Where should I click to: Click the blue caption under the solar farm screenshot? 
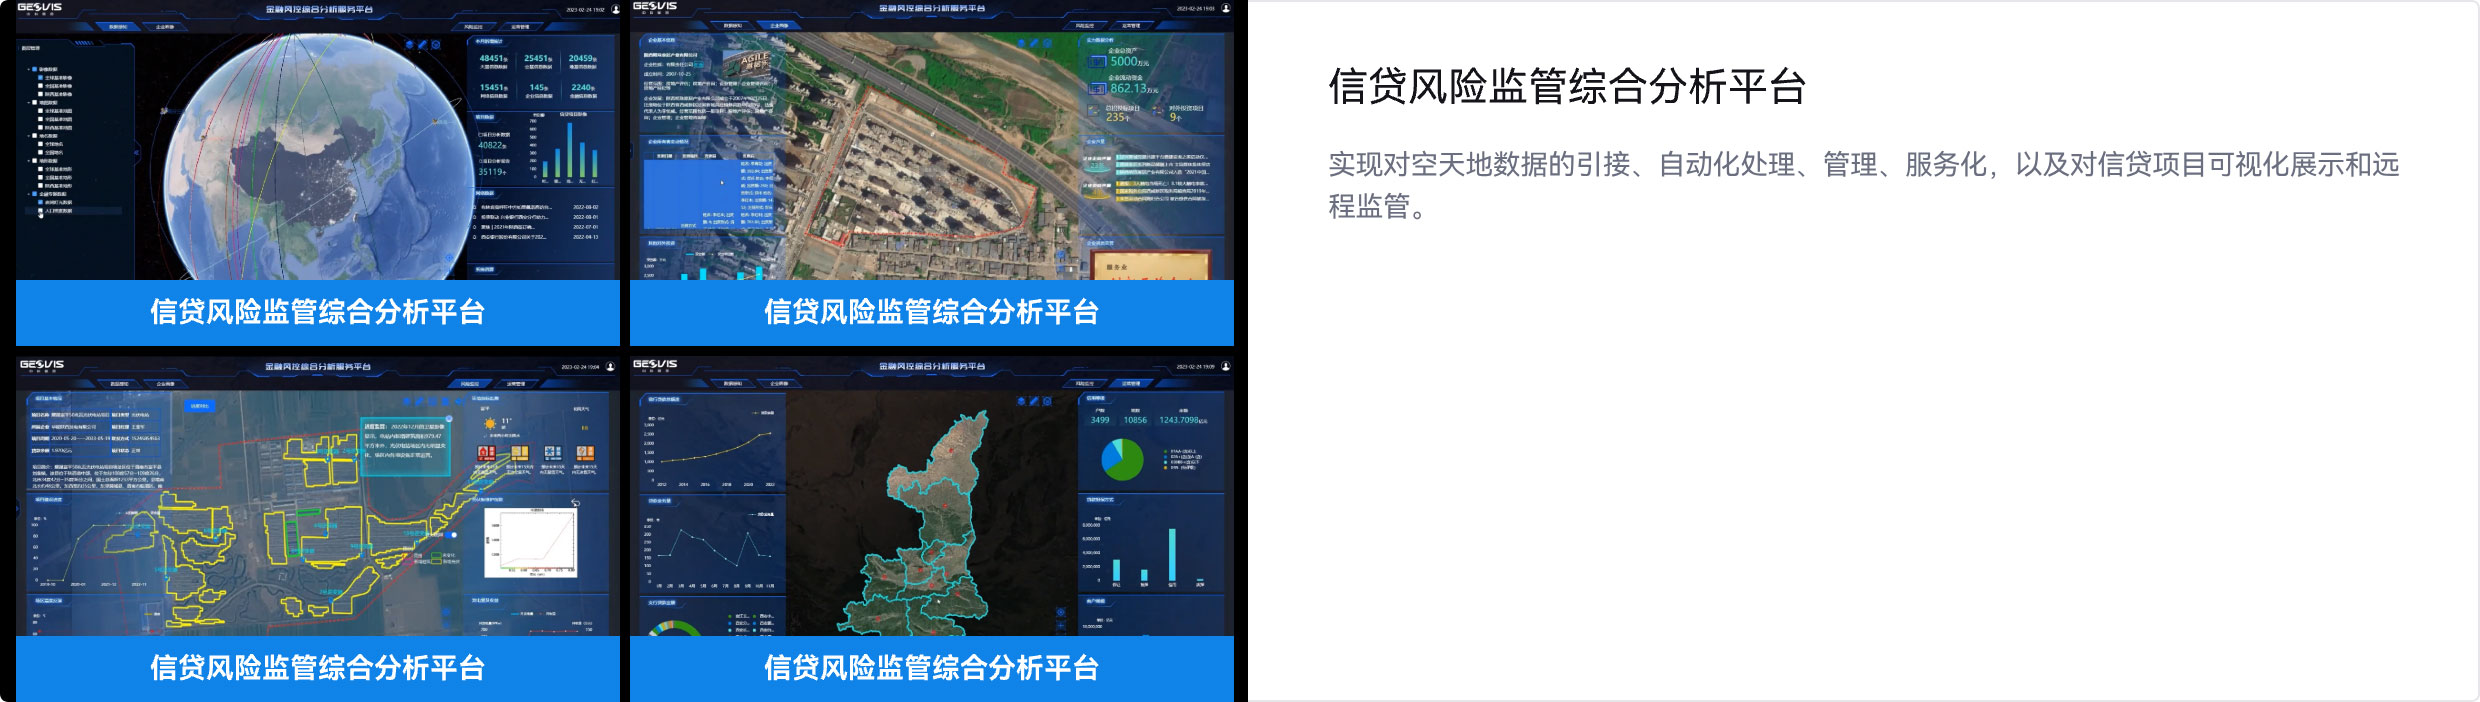click(x=317, y=668)
